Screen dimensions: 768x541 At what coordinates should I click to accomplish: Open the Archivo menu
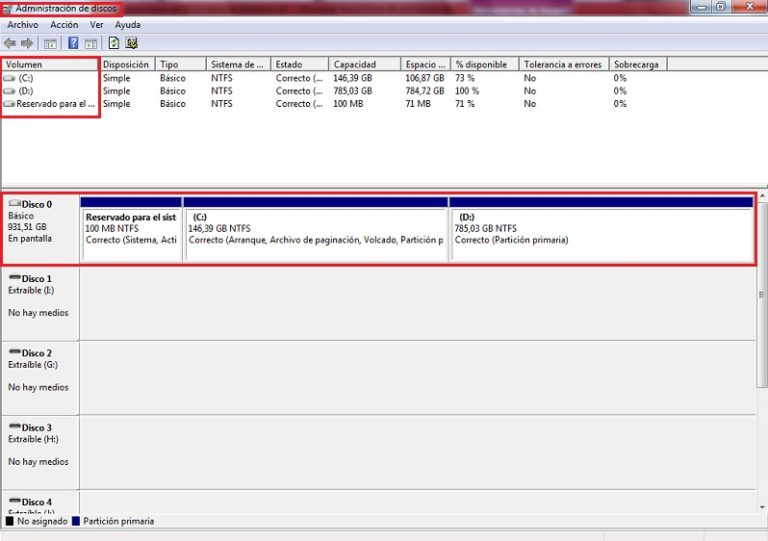coord(23,24)
